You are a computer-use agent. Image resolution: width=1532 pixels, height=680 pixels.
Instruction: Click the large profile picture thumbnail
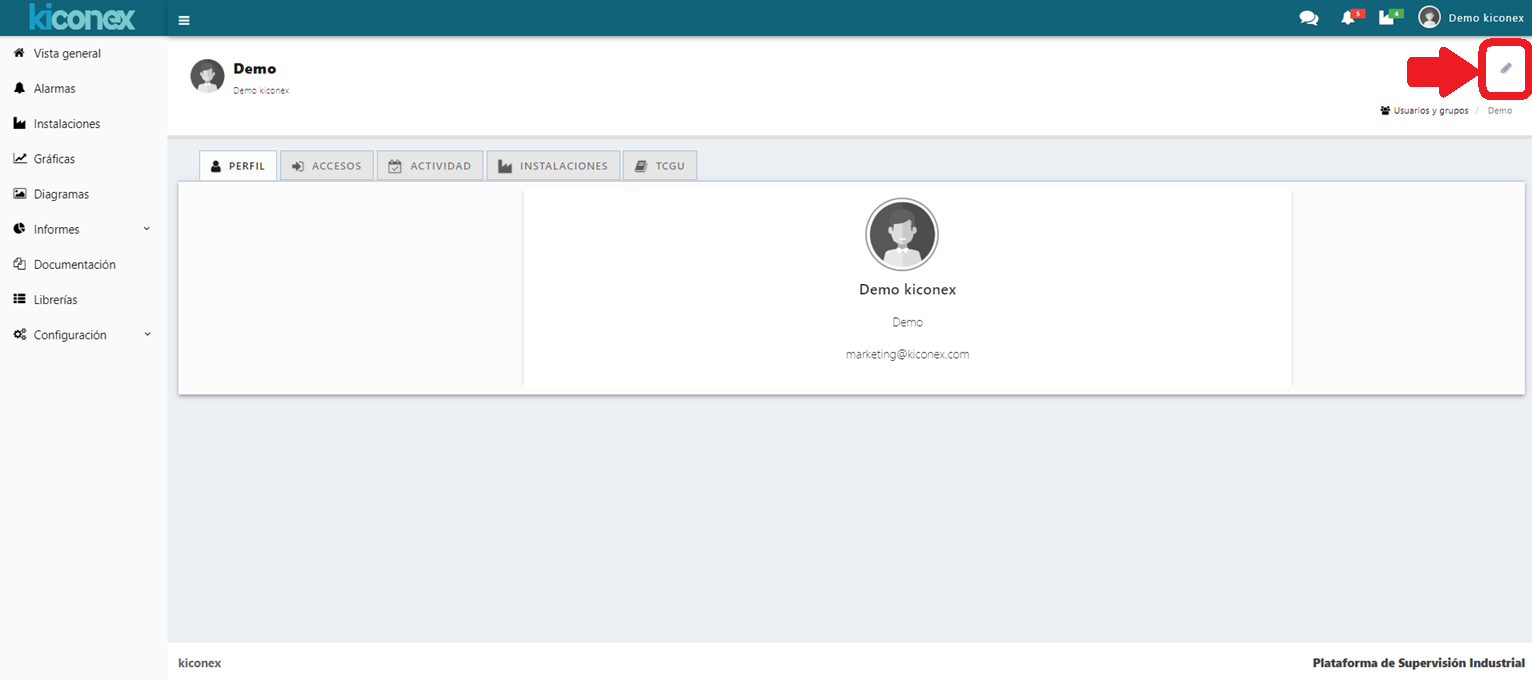point(901,234)
